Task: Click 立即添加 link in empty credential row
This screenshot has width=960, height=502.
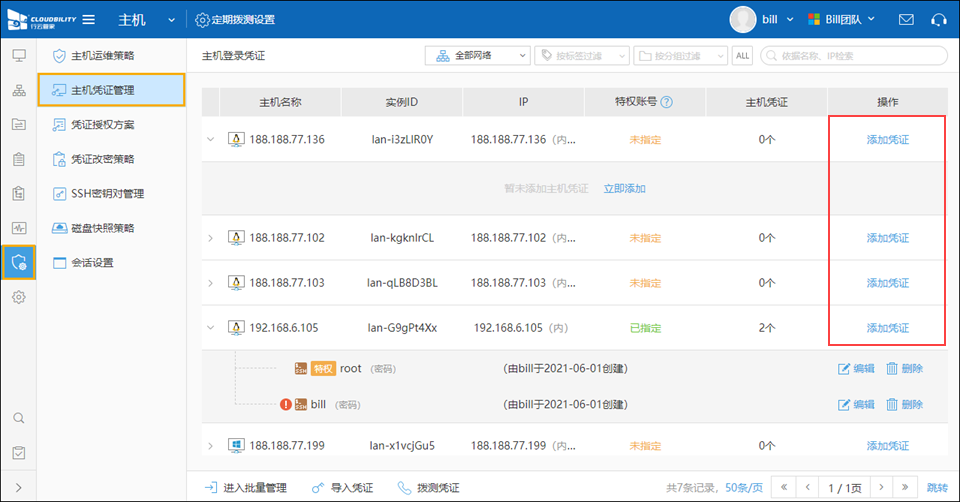Action: (624, 188)
